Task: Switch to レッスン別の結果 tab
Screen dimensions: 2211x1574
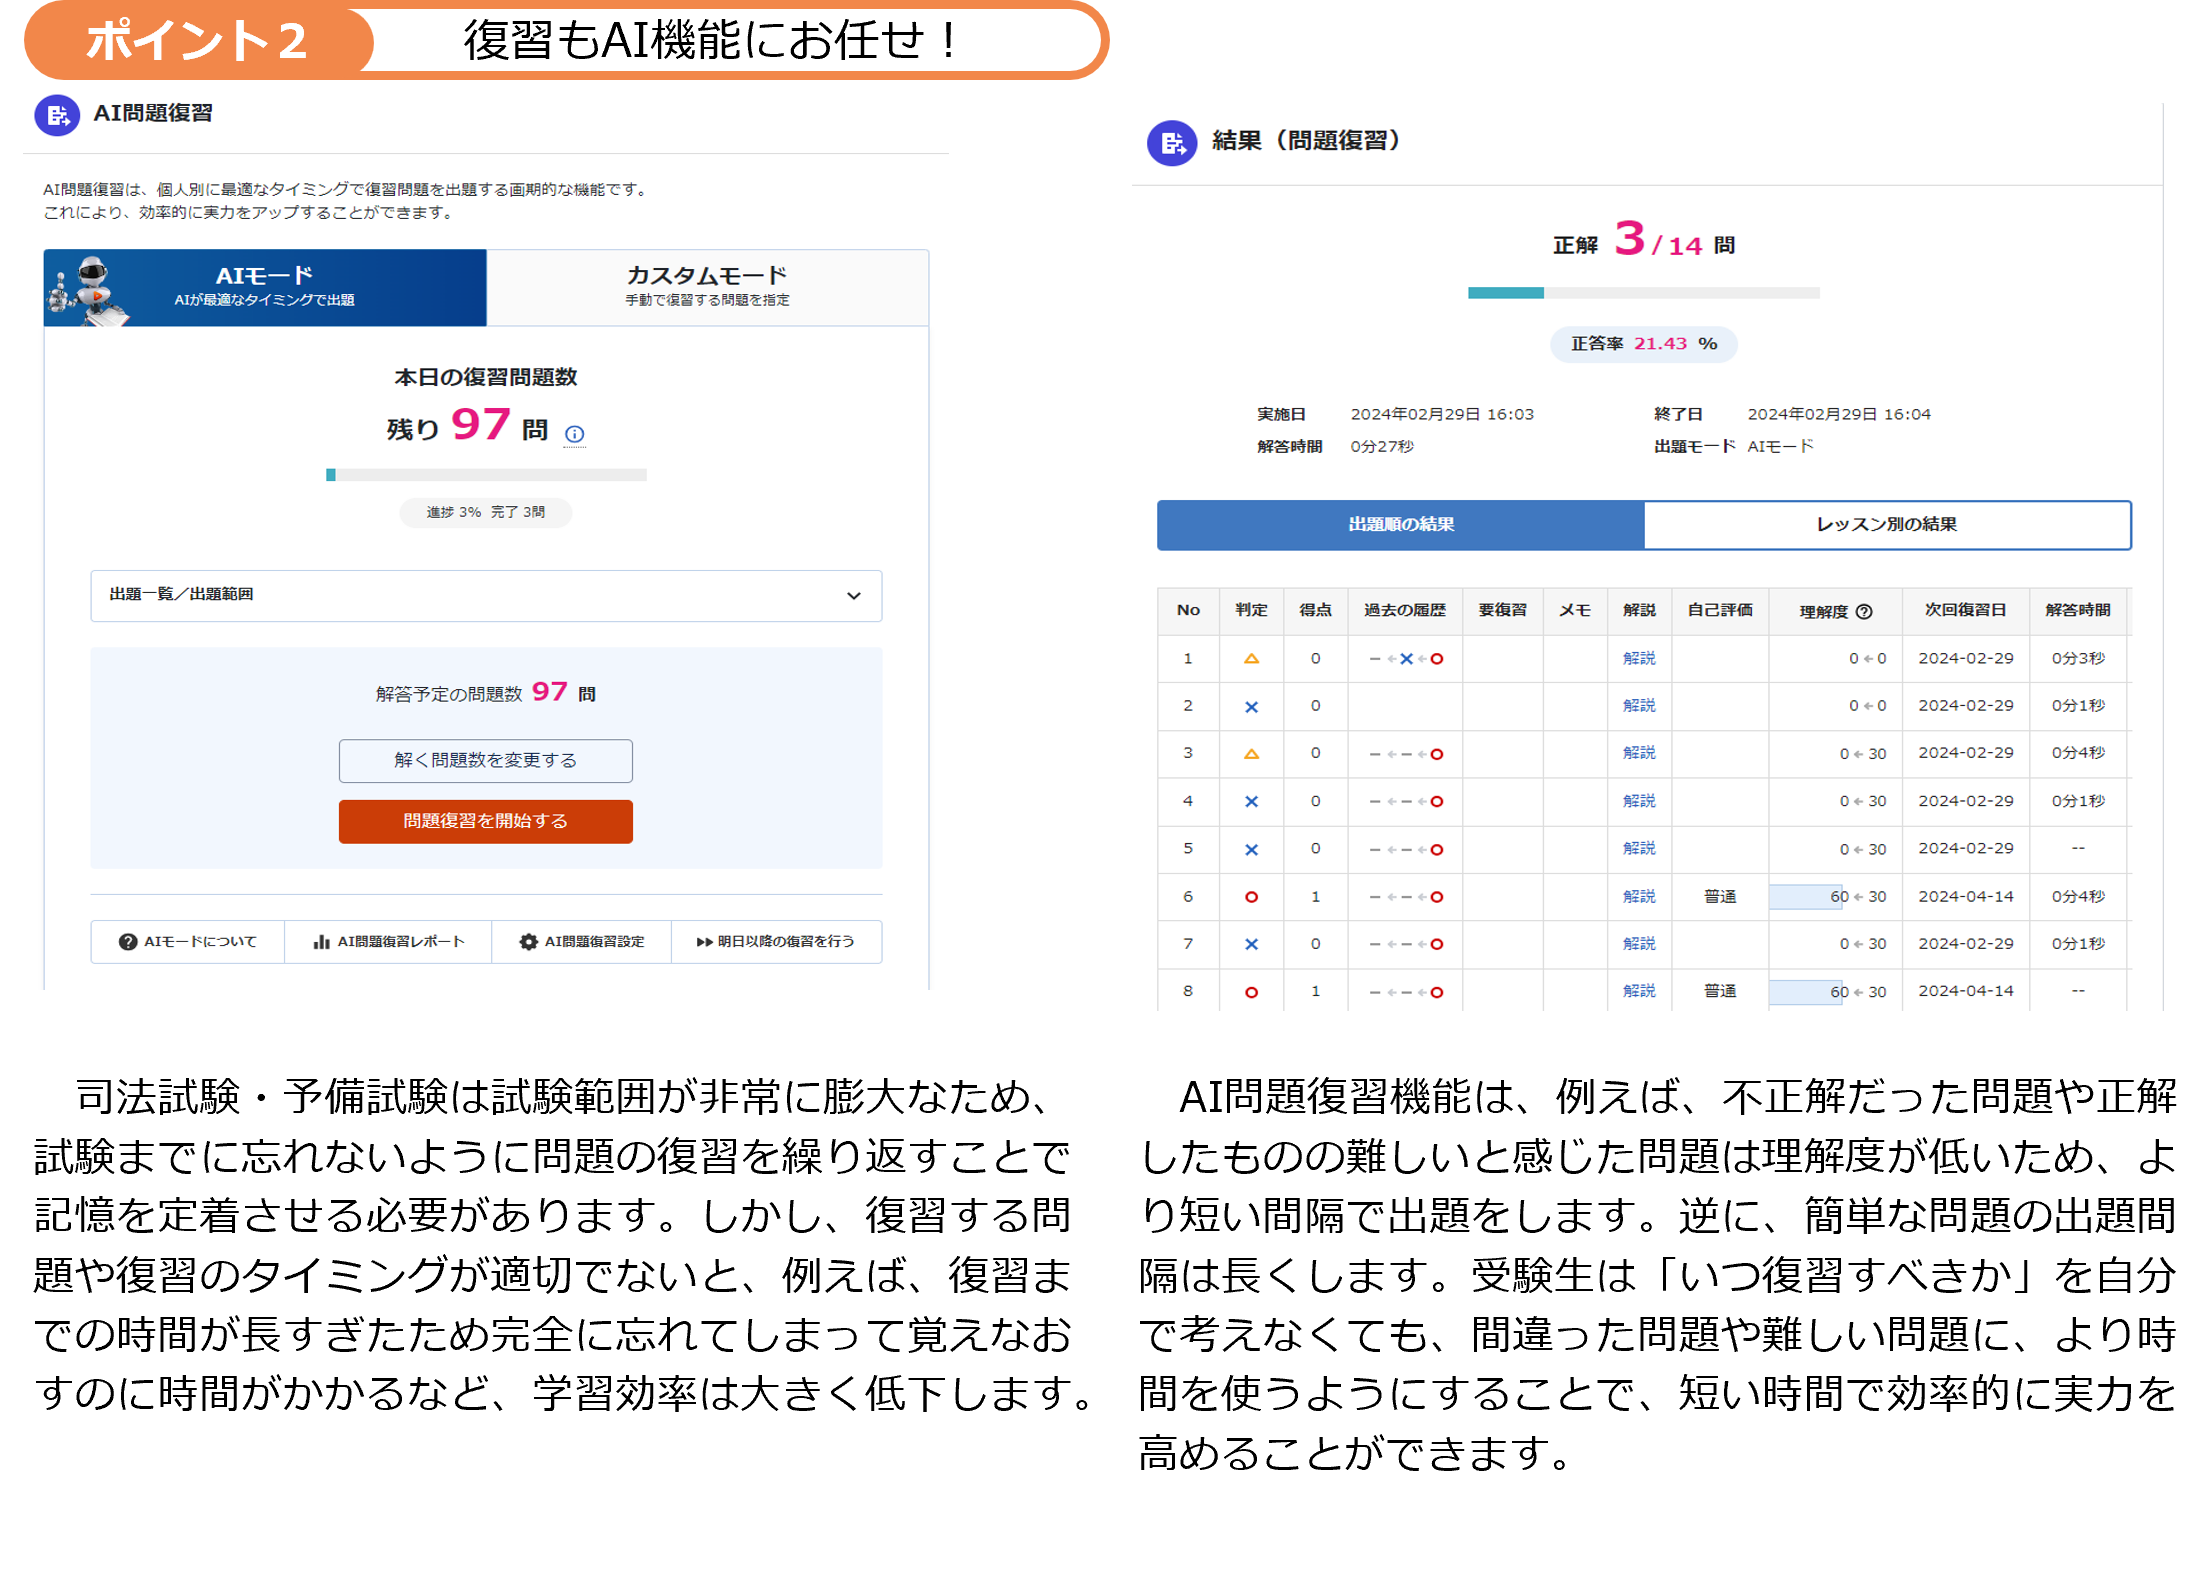Action: [x=1886, y=525]
